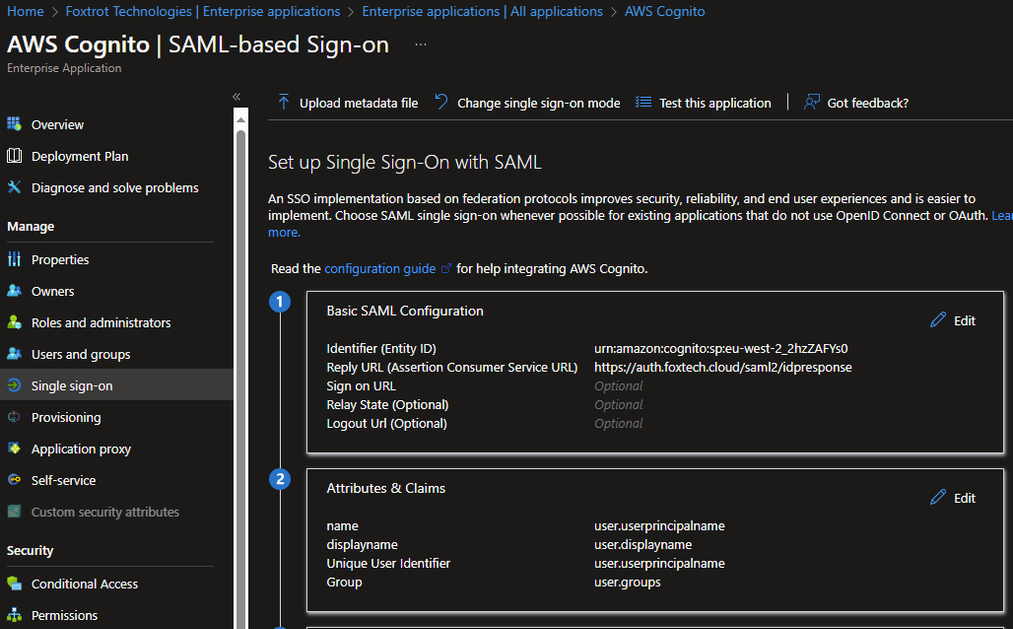
Task: Click the Edit pencil for Basic SAML Configuration
Action: pyautogui.click(x=938, y=319)
